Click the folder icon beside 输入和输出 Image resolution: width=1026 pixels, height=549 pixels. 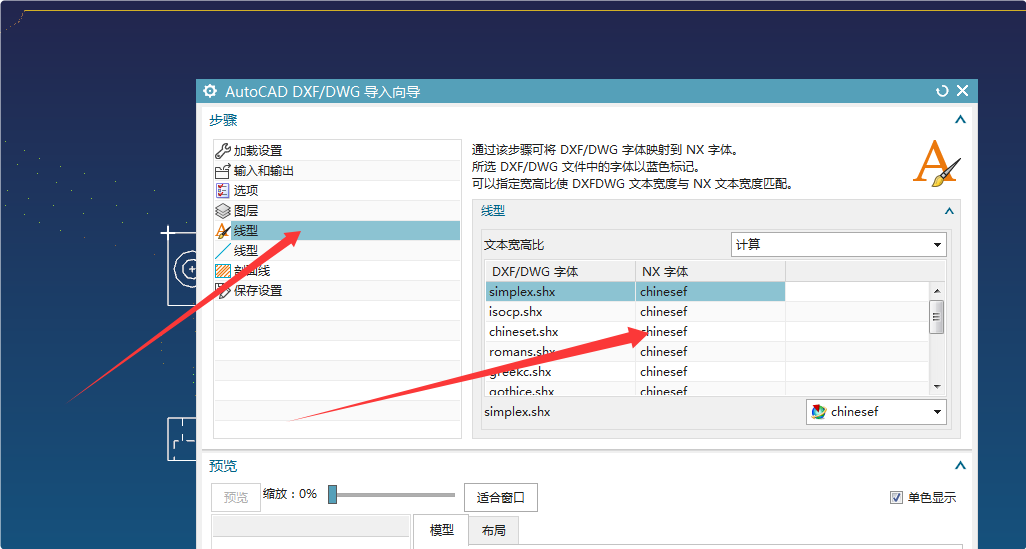[x=222, y=171]
